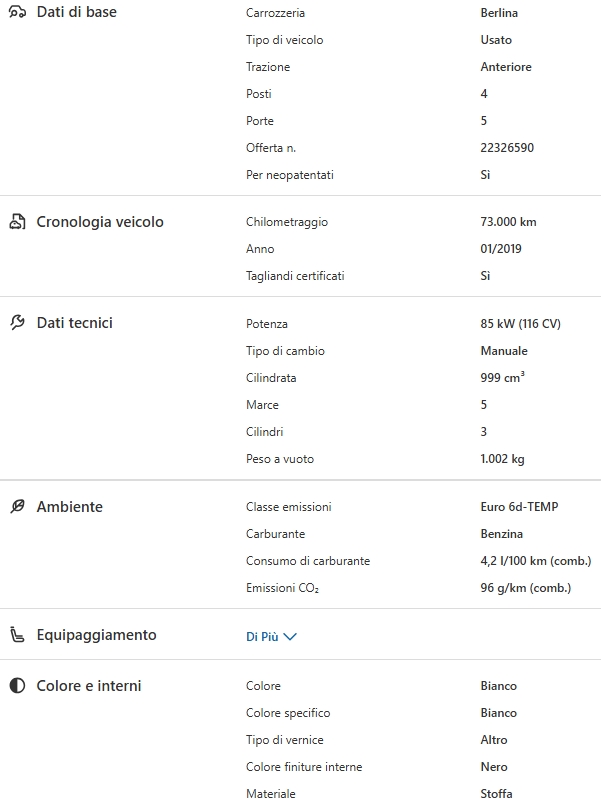Click the wrench icon beside Dati tecnici
The width and height of the screenshot is (601, 805).
click(17, 323)
